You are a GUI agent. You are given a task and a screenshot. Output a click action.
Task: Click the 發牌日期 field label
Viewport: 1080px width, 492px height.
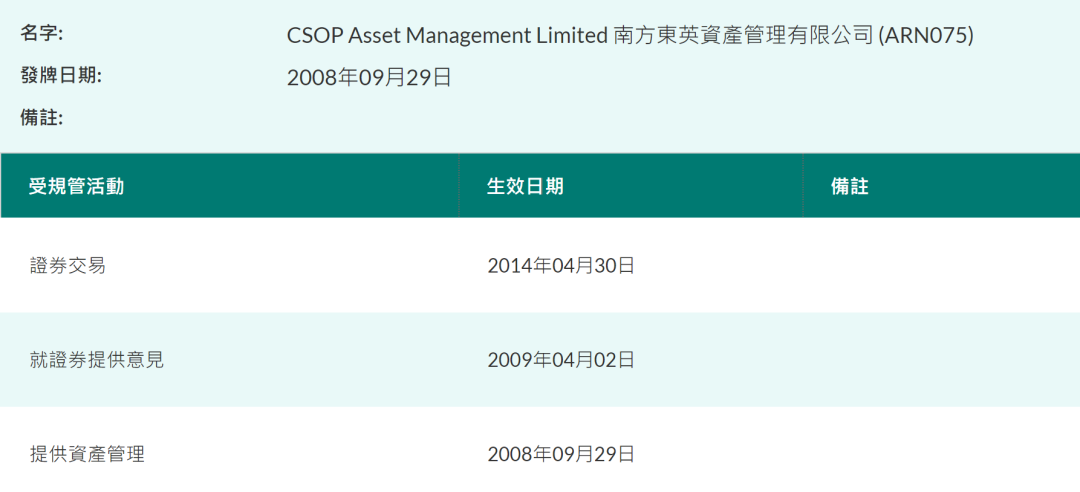[x=61, y=76]
